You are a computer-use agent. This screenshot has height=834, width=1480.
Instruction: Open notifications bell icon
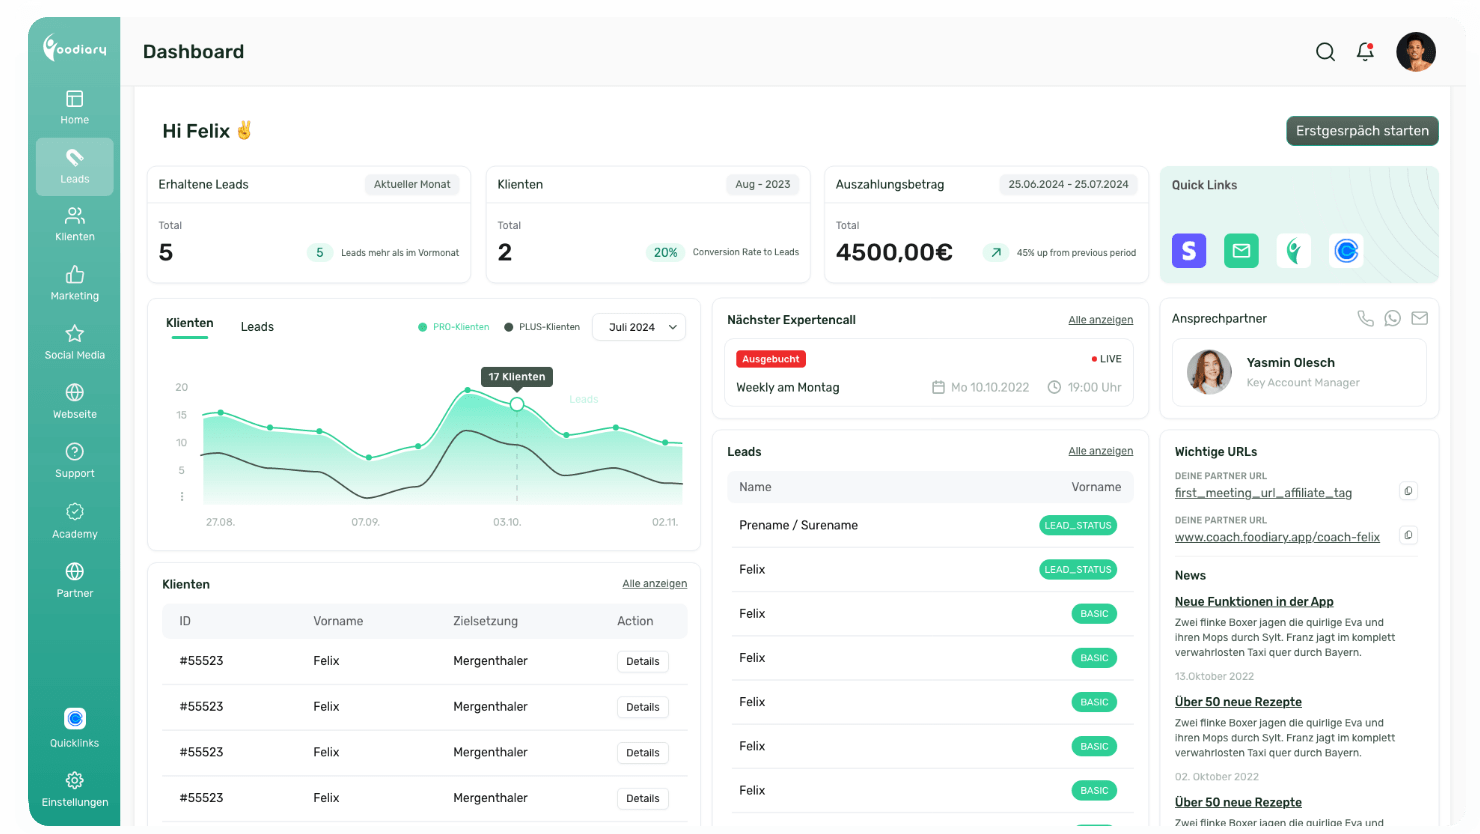coord(1365,52)
